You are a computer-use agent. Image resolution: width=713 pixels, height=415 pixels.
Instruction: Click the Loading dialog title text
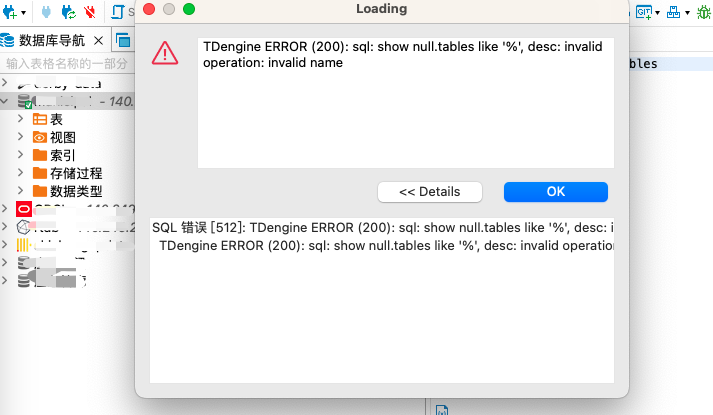[382, 9]
